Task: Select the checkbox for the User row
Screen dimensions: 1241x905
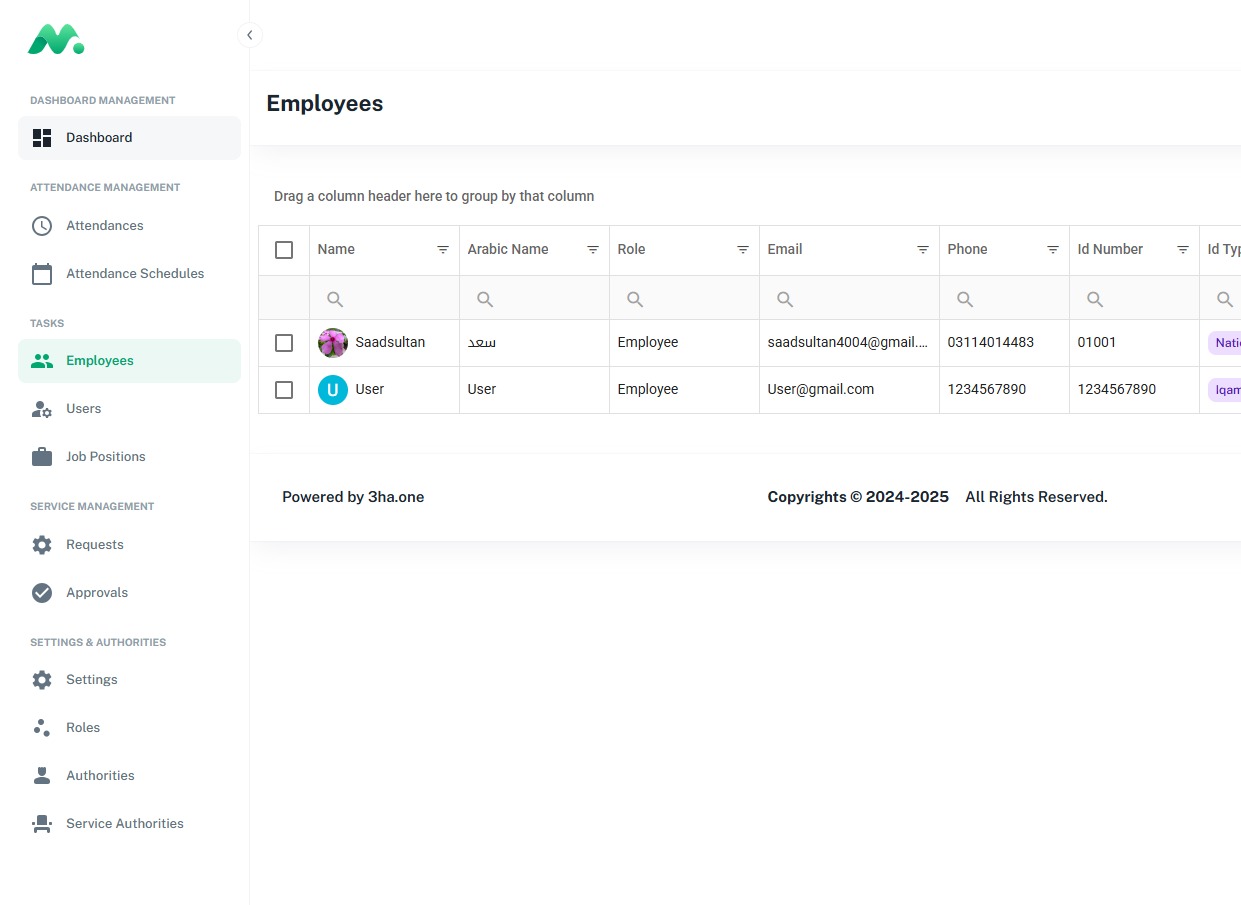Action: pyautogui.click(x=284, y=390)
